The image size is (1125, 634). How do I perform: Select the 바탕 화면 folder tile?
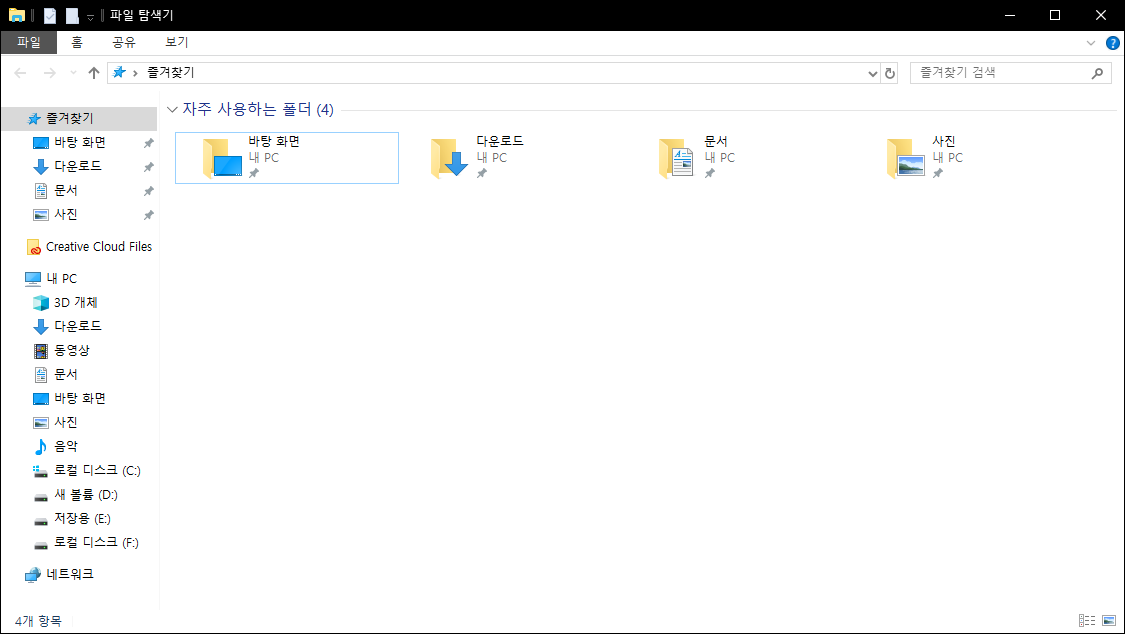pos(287,158)
